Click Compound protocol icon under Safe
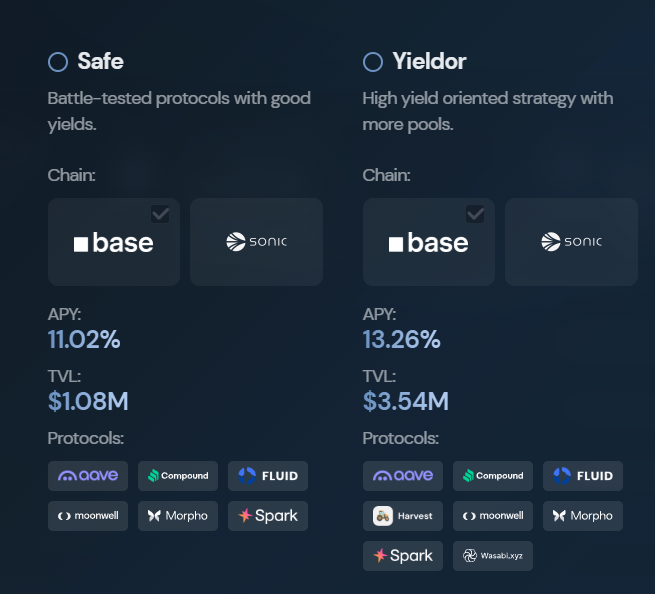The width and height of the screenshot is (655, 594). (x=178, y=476)
